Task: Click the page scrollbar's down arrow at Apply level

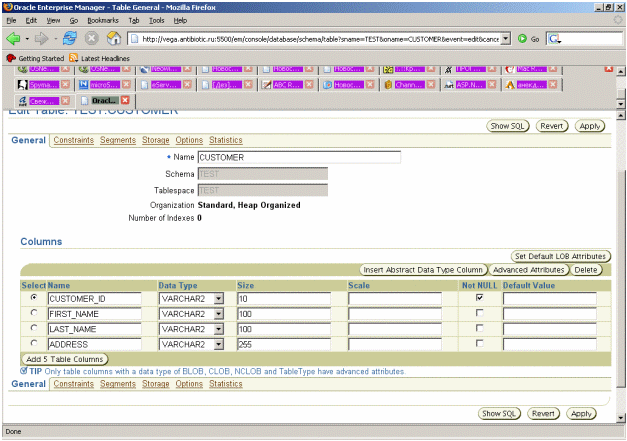Action: tap(621, 418)
